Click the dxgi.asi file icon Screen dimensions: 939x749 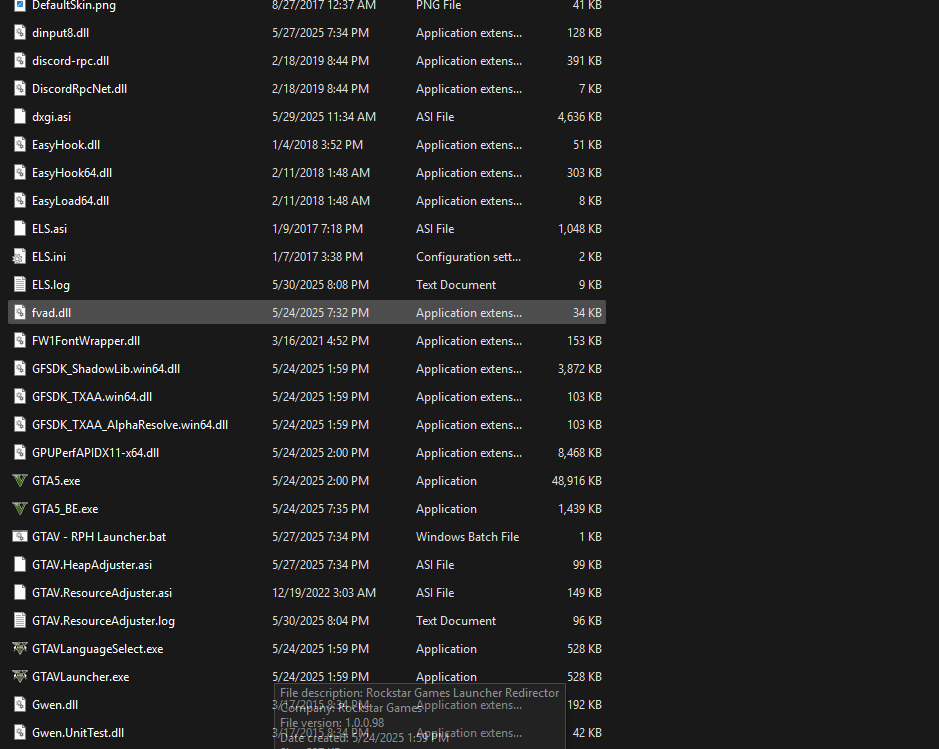[20, 117]
